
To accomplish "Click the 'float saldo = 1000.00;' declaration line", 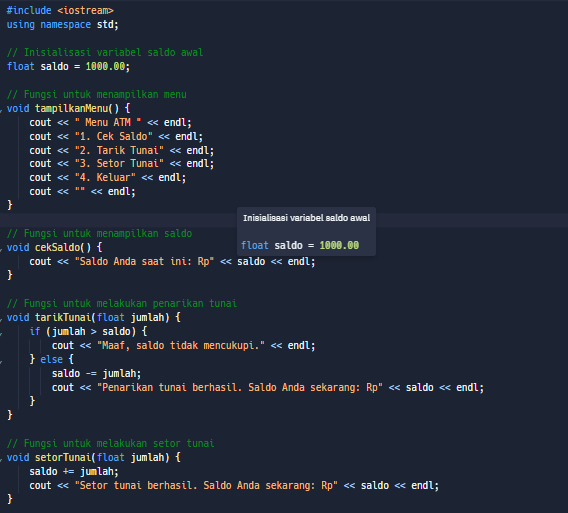I will 68,67.
